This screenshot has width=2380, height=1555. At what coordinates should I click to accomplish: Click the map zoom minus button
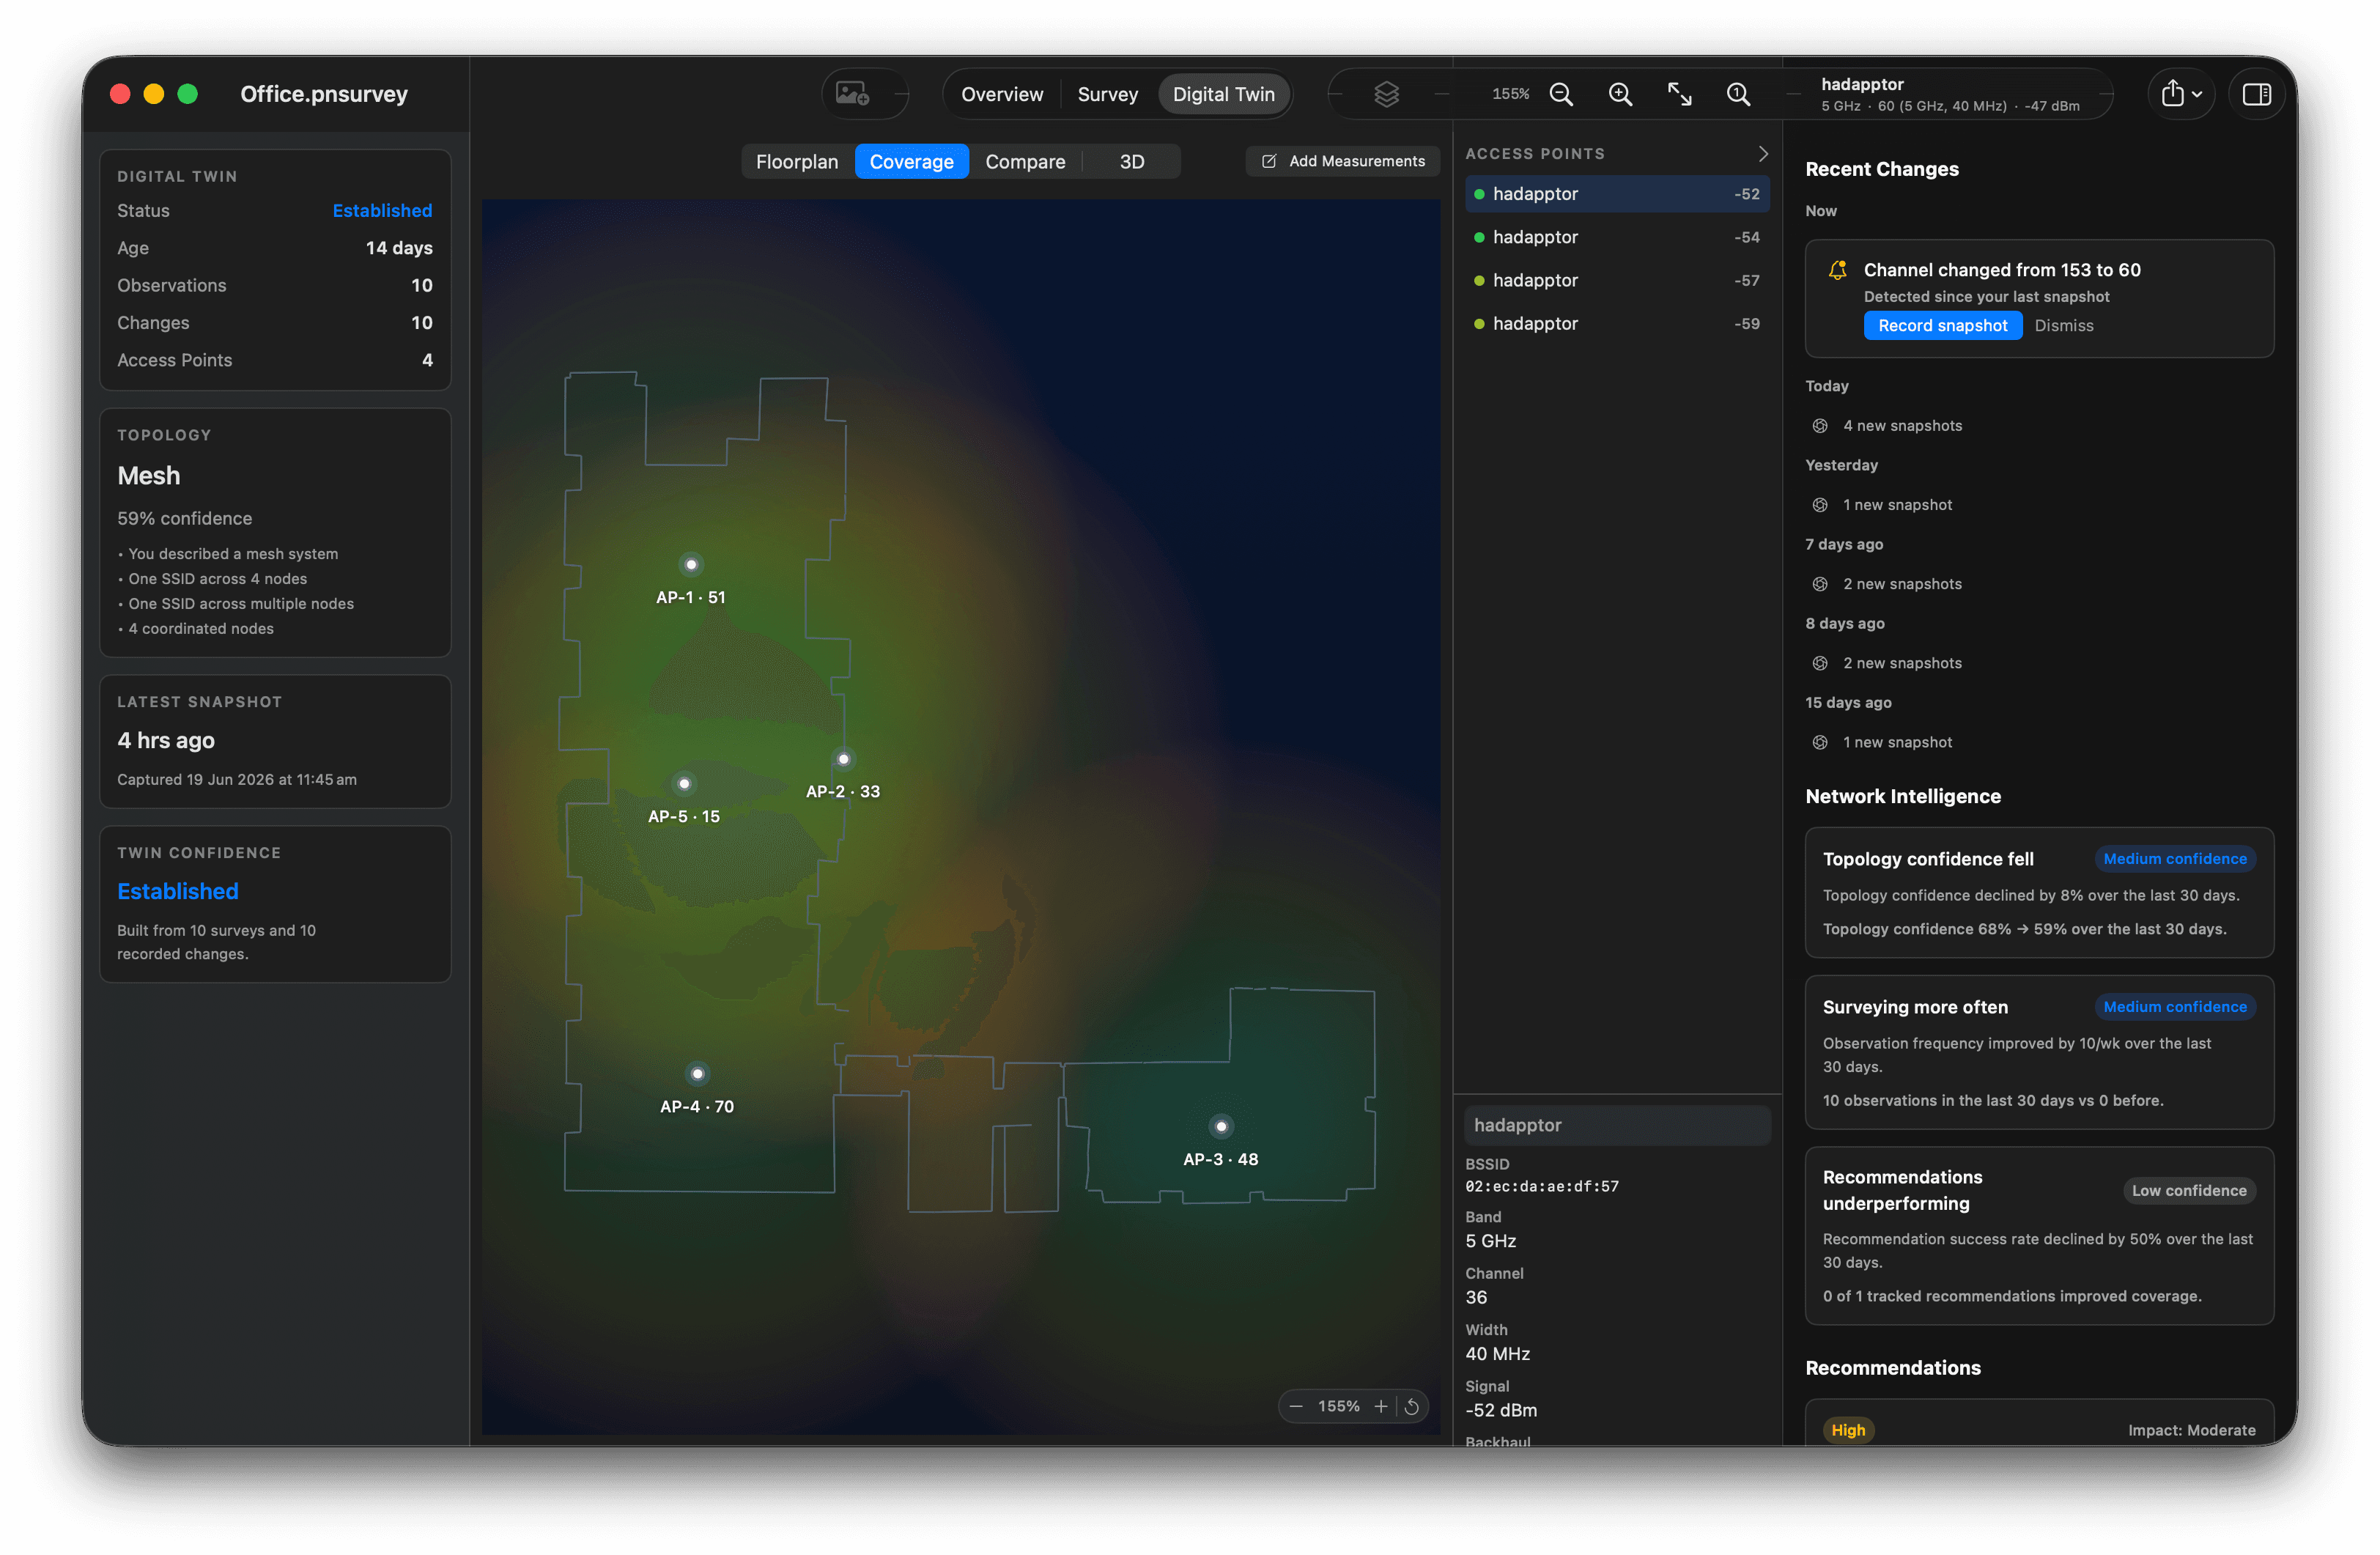(1296, 1406)
